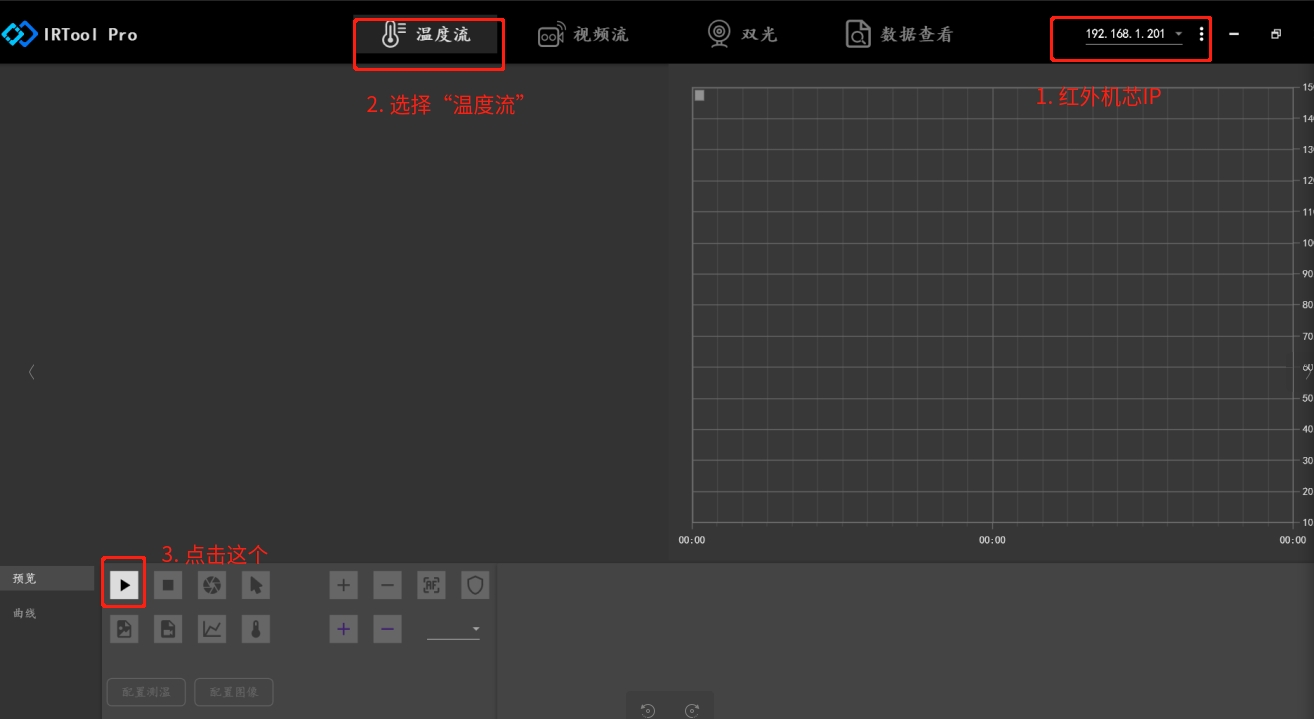Click the grey plus button, top row
1314x719 pixels.
343,585
